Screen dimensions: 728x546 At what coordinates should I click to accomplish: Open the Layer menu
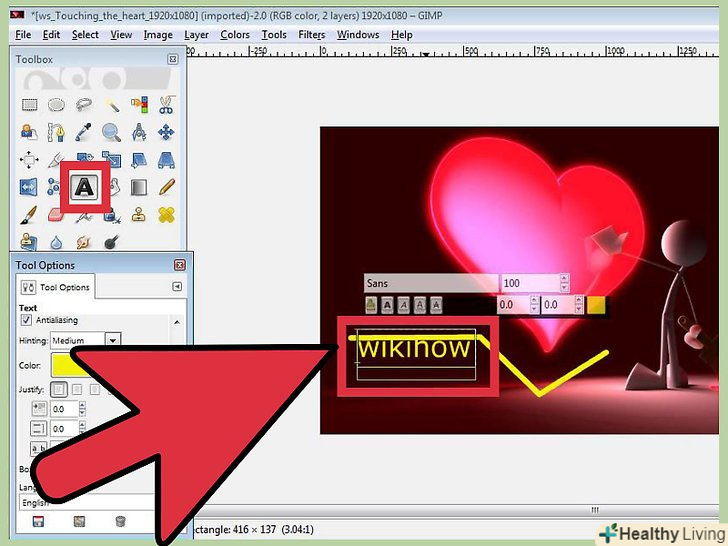196,35
